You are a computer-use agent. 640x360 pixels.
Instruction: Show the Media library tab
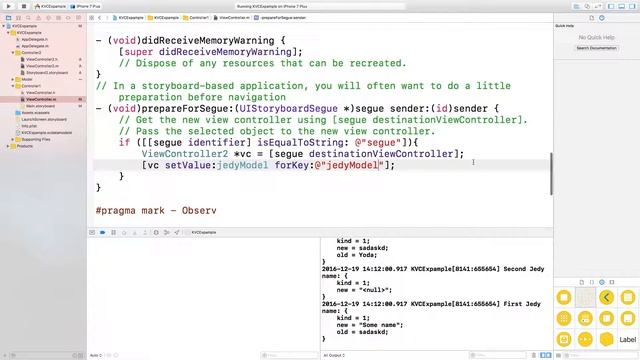[x=611, y=282]
